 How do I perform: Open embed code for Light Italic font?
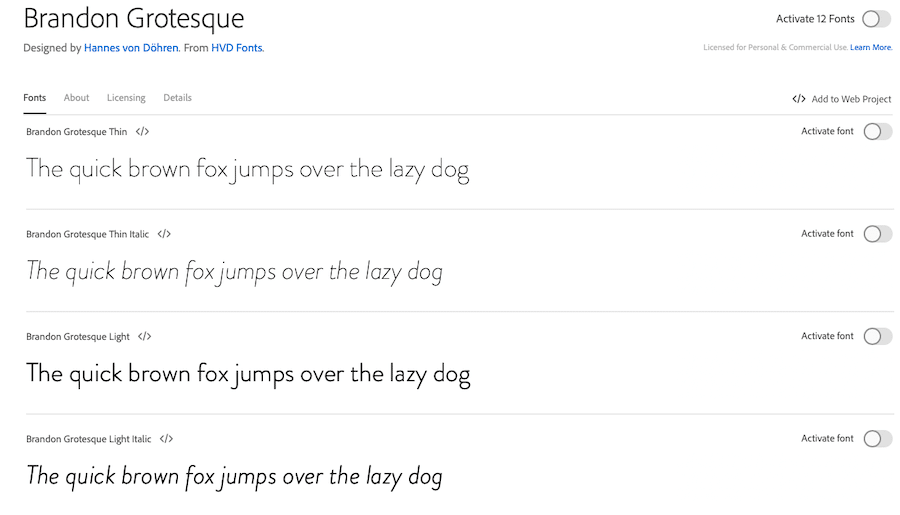click(167, 439)
